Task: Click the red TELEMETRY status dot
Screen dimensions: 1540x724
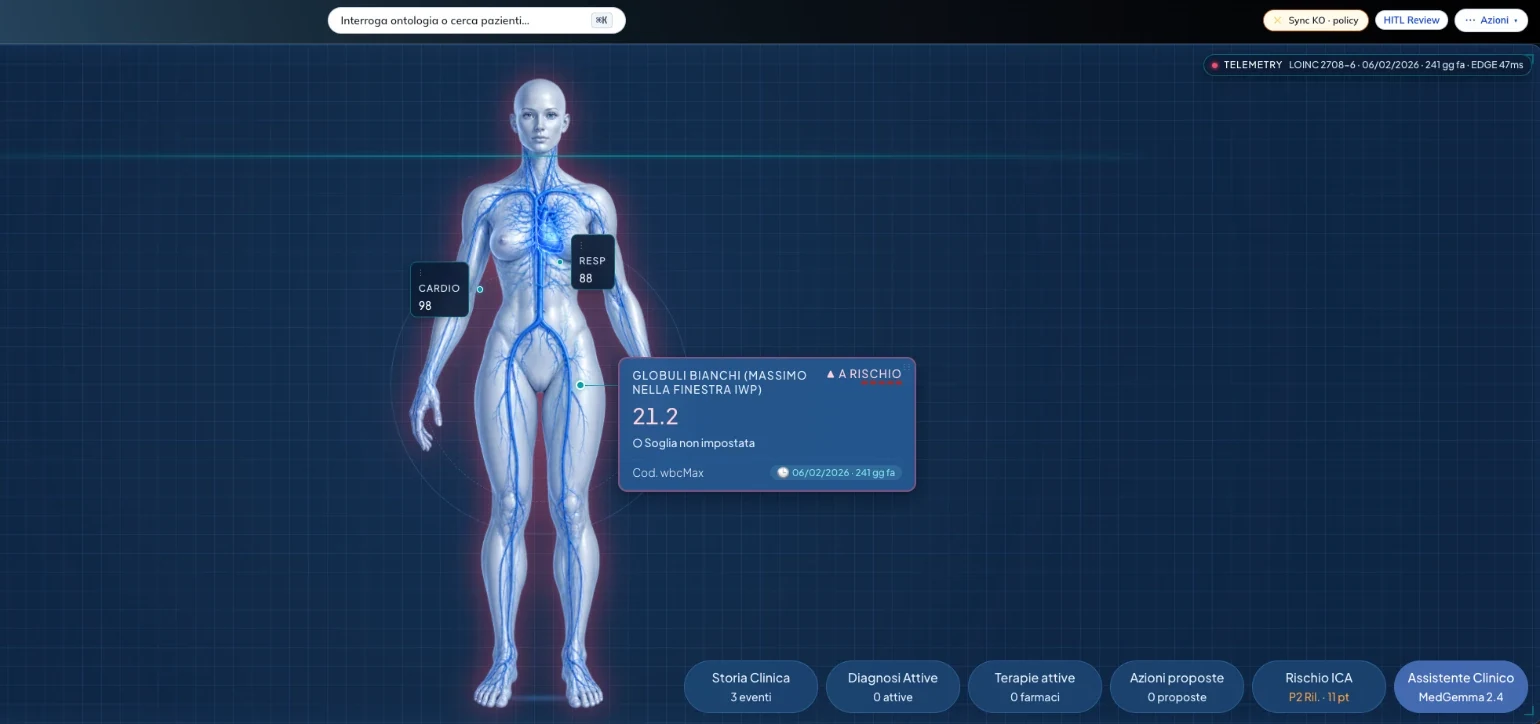Action: pyautogui.click(x=1214, y=65)
